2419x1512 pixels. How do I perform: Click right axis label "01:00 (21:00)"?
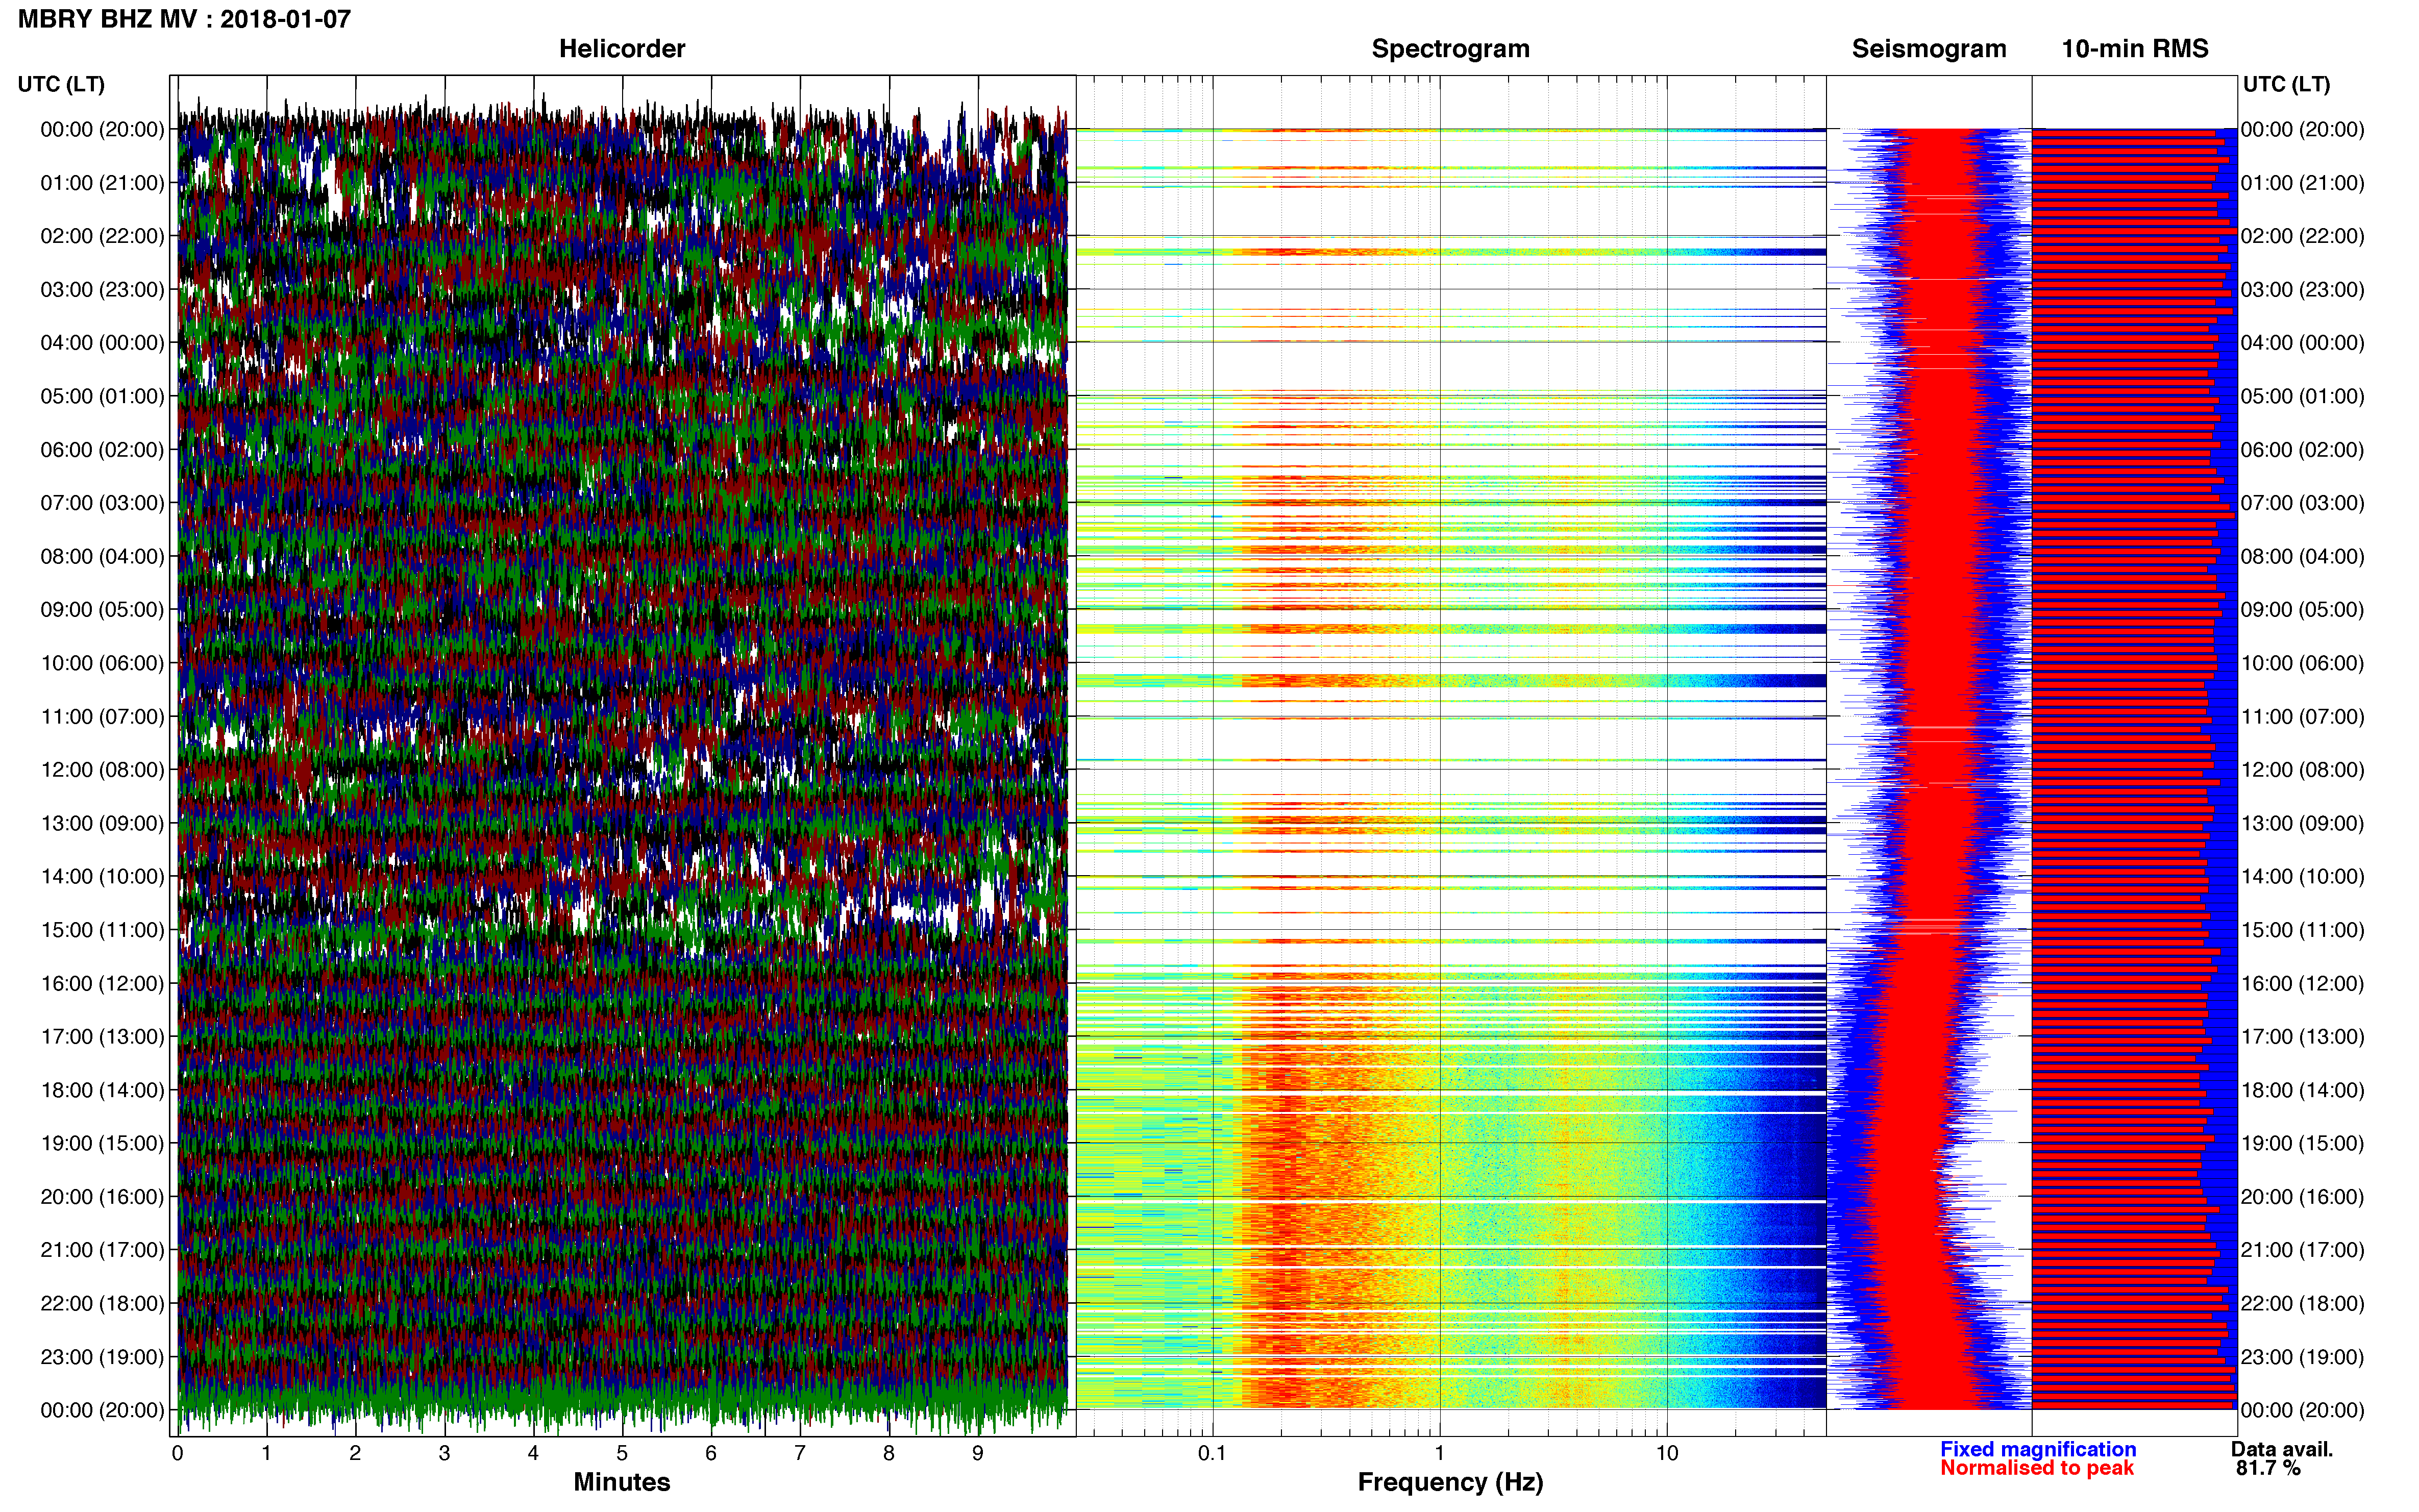(2302, 183)
